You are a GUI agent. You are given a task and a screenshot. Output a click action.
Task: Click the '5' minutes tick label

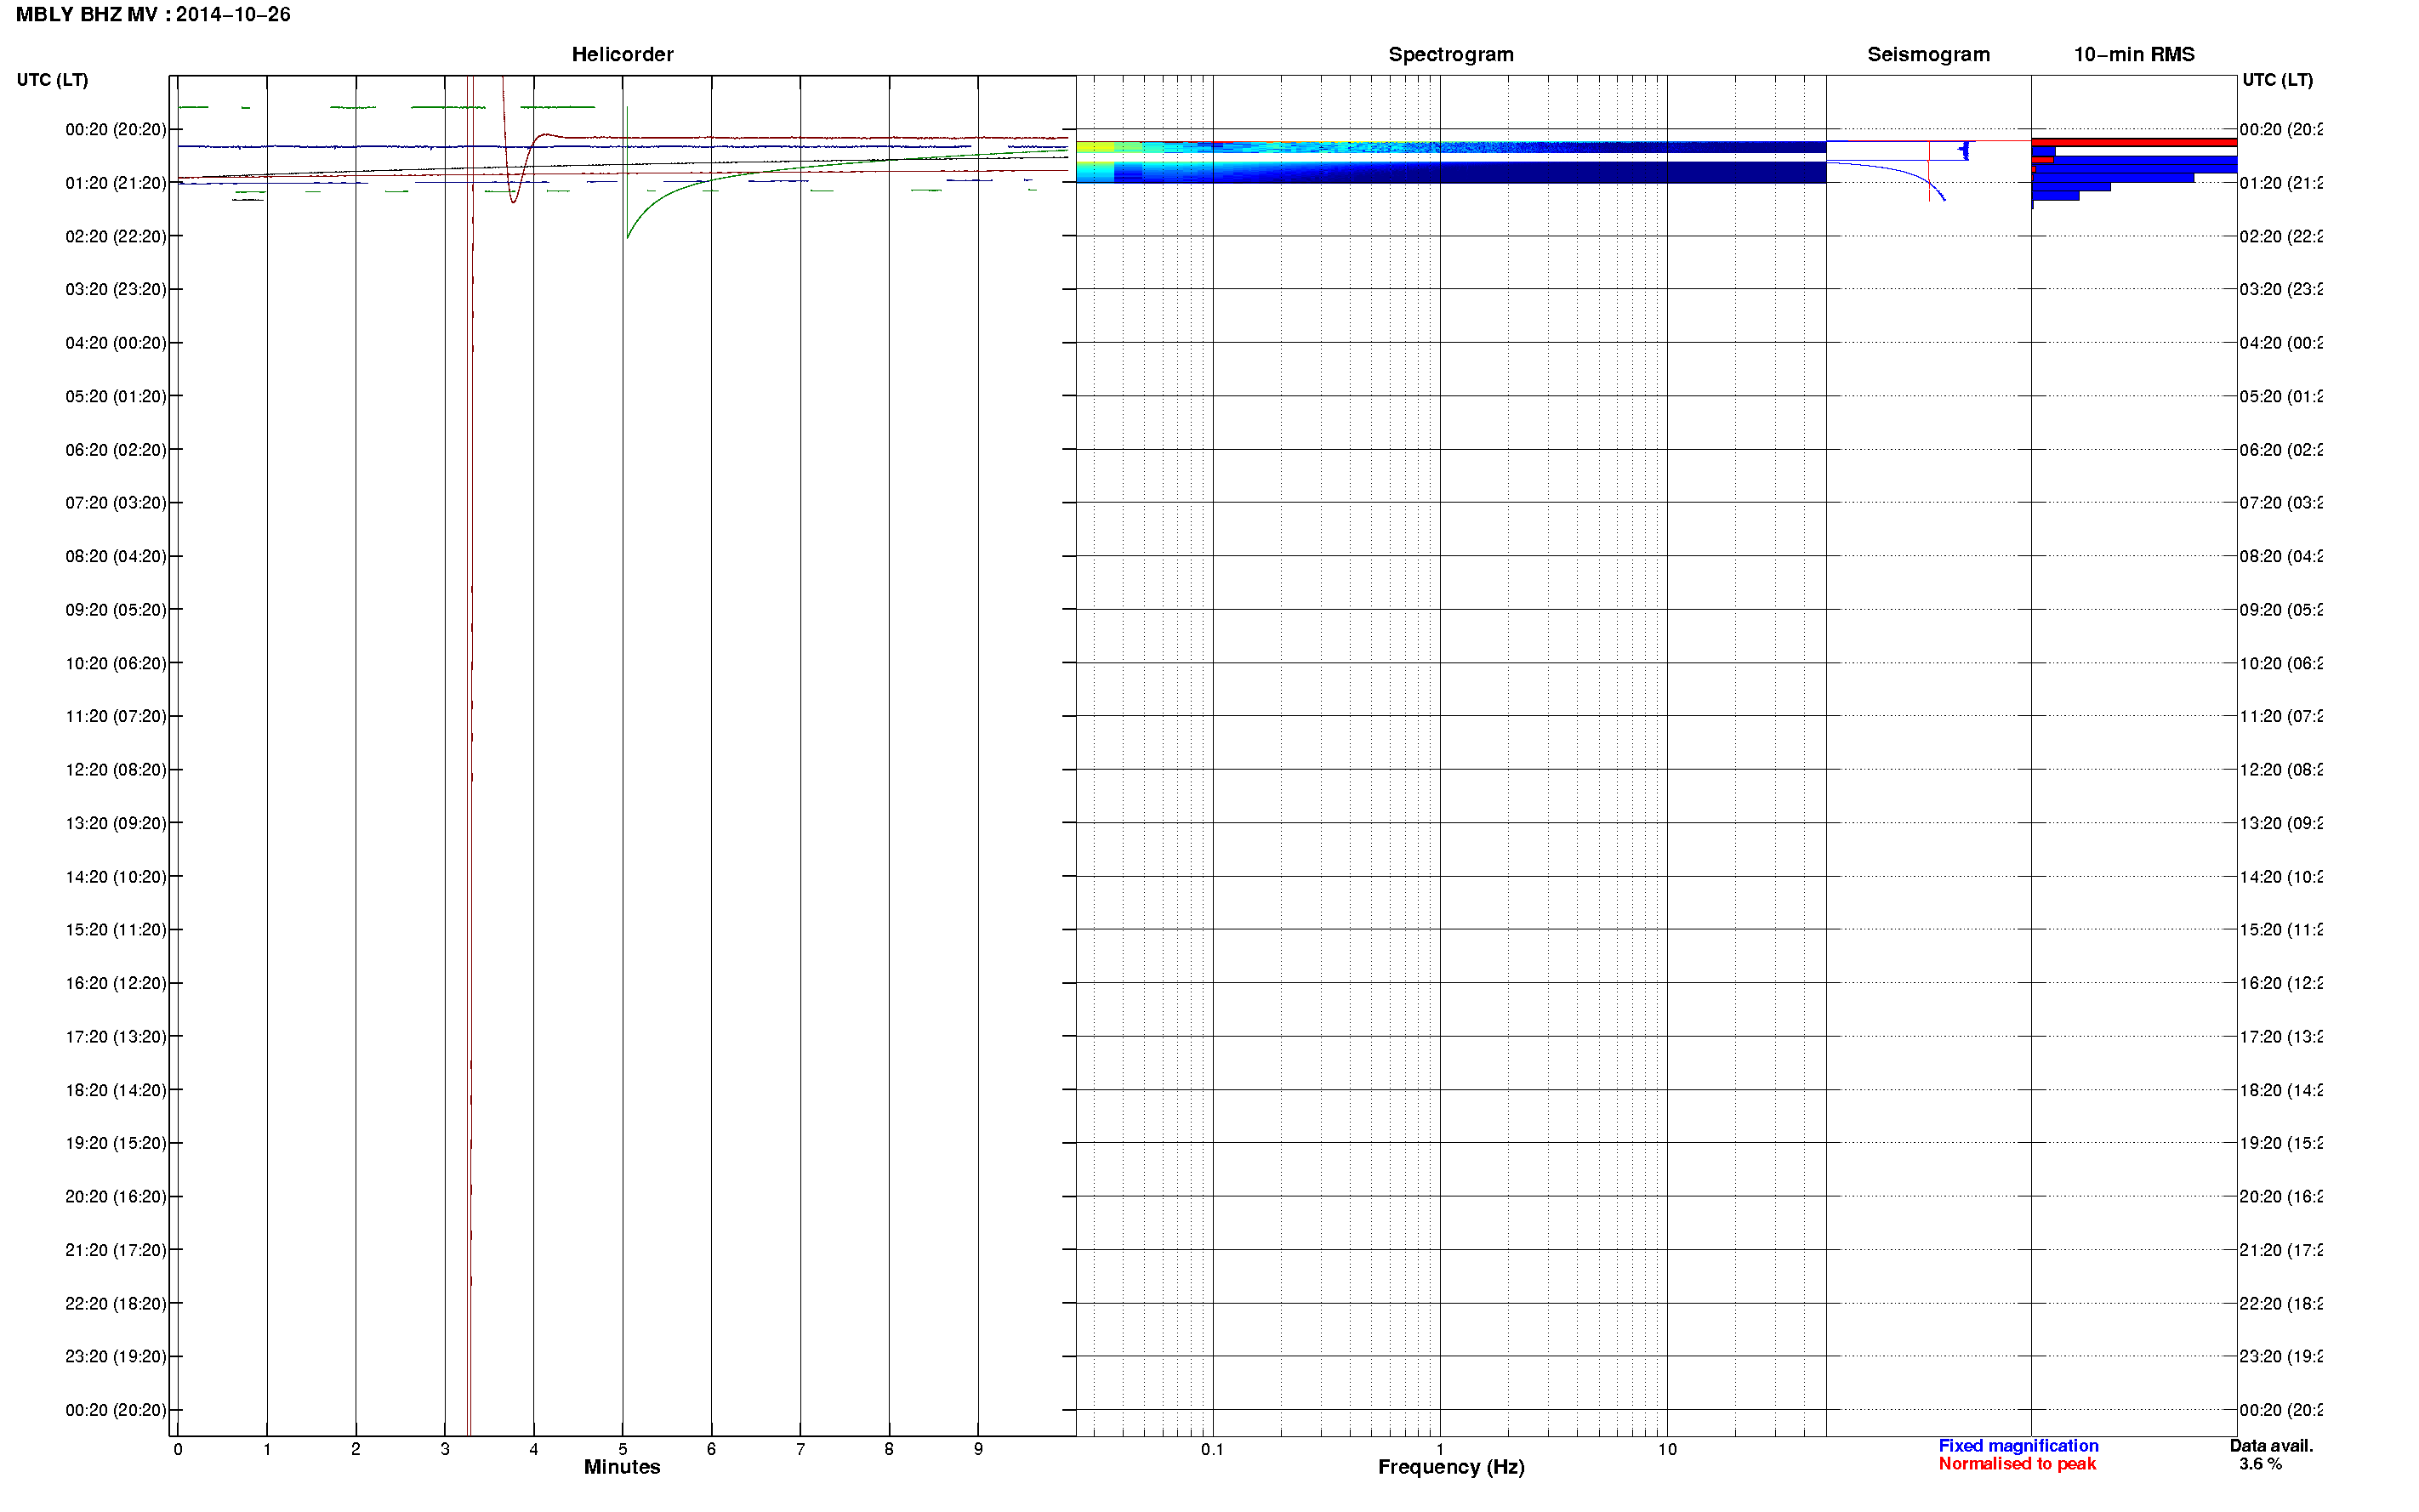[x=623, y=1449]
